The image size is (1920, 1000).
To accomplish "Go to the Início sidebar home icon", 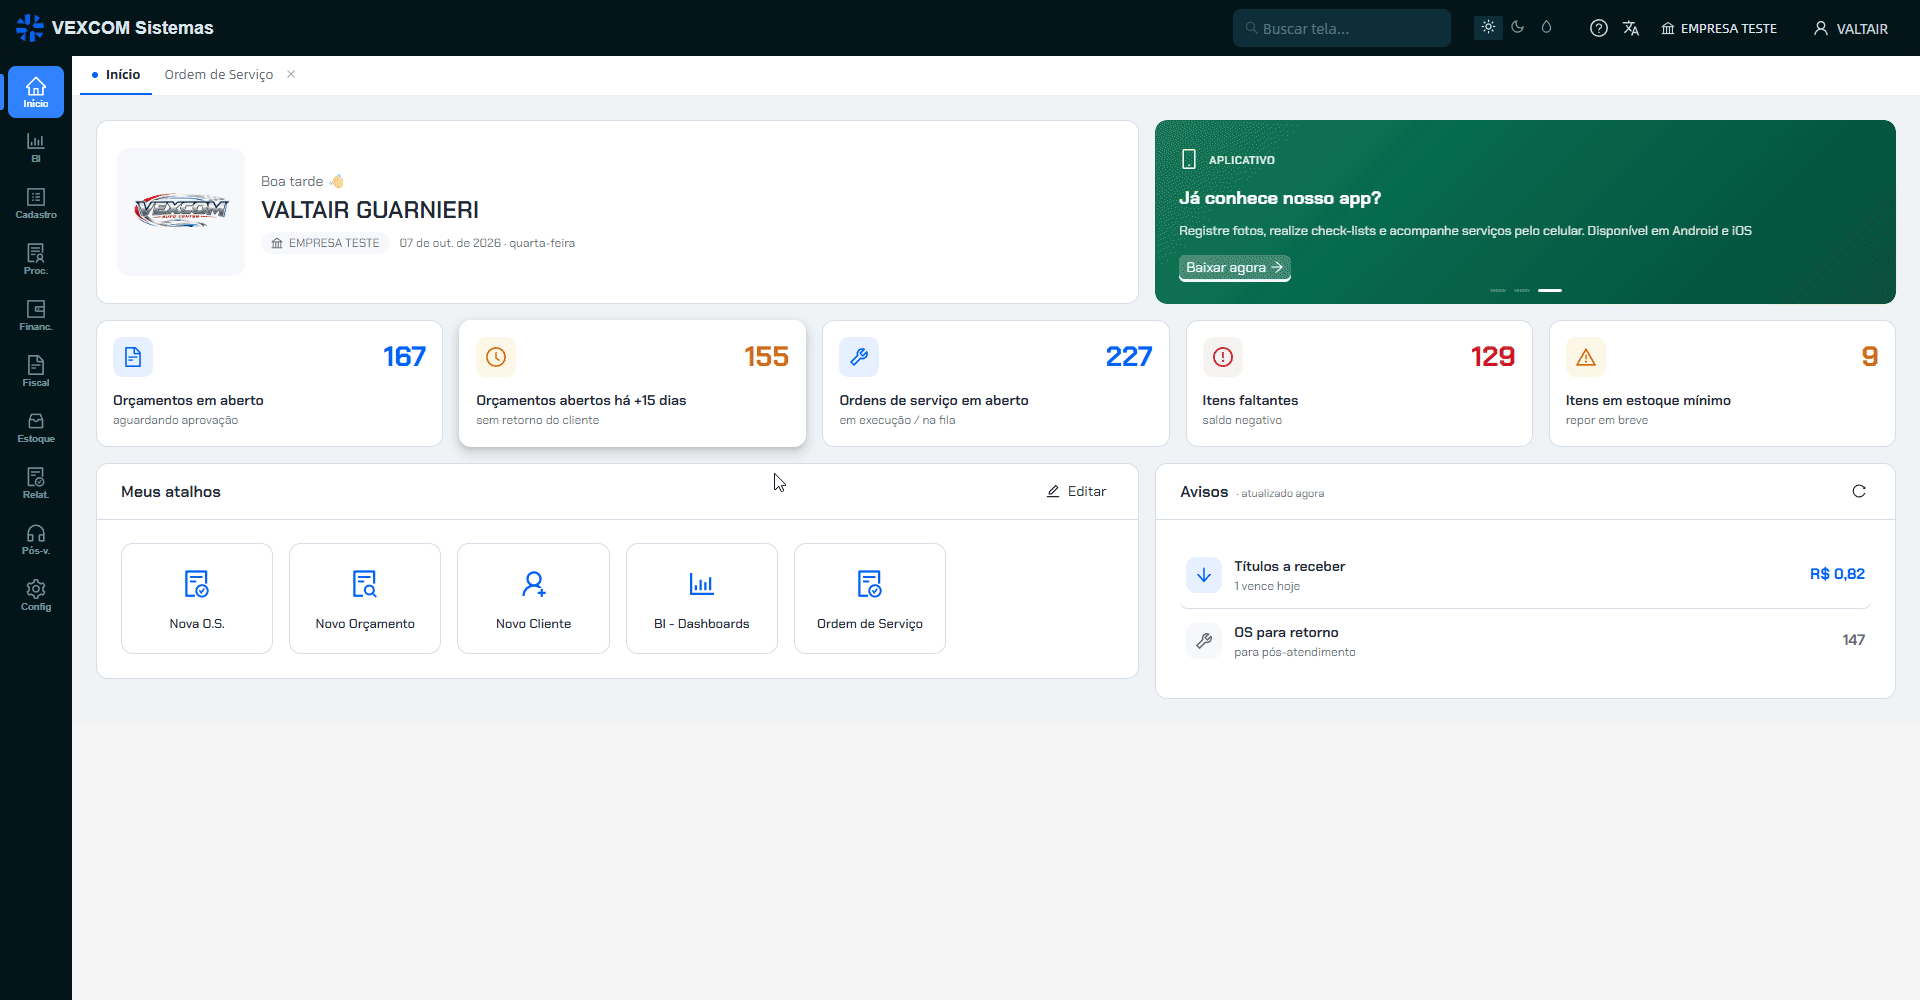I will (x=36, y=92).
